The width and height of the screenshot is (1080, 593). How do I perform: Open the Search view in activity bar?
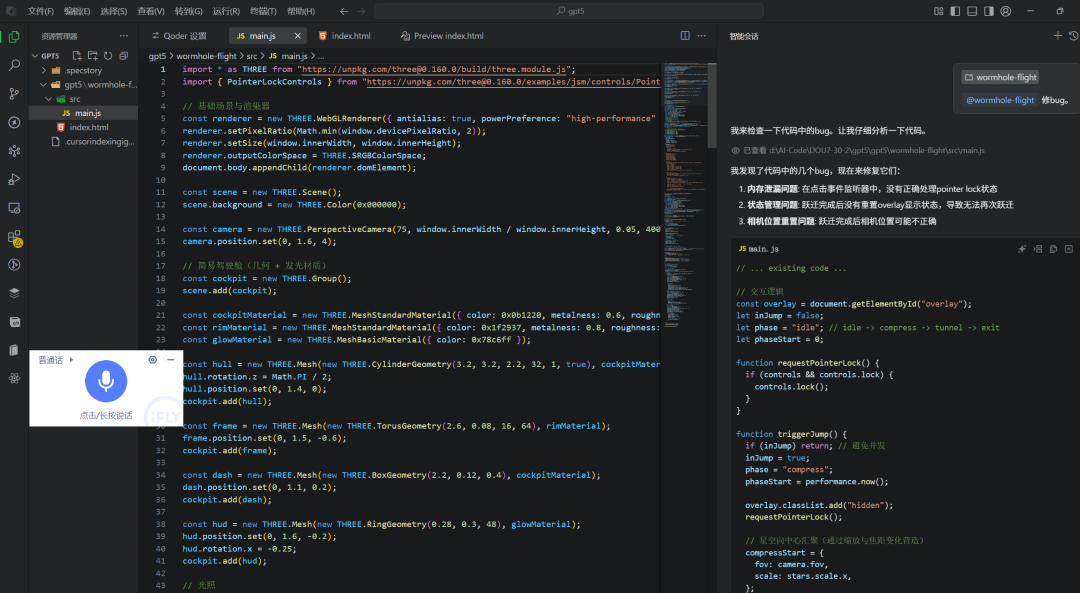click(14, 65)
